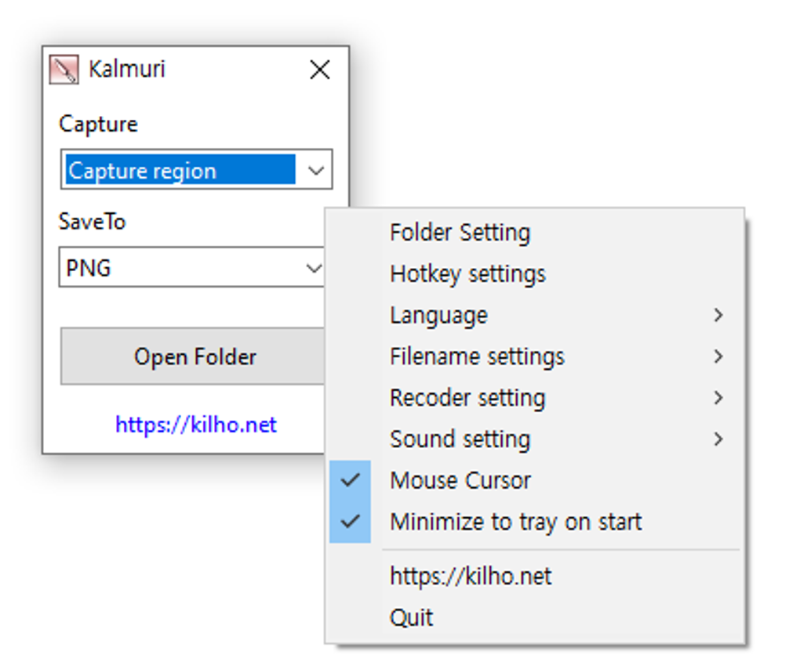Screen dimensions: 800x669
Task: Uncheck the Mouse Cursor option
Action: coord(460,481)
